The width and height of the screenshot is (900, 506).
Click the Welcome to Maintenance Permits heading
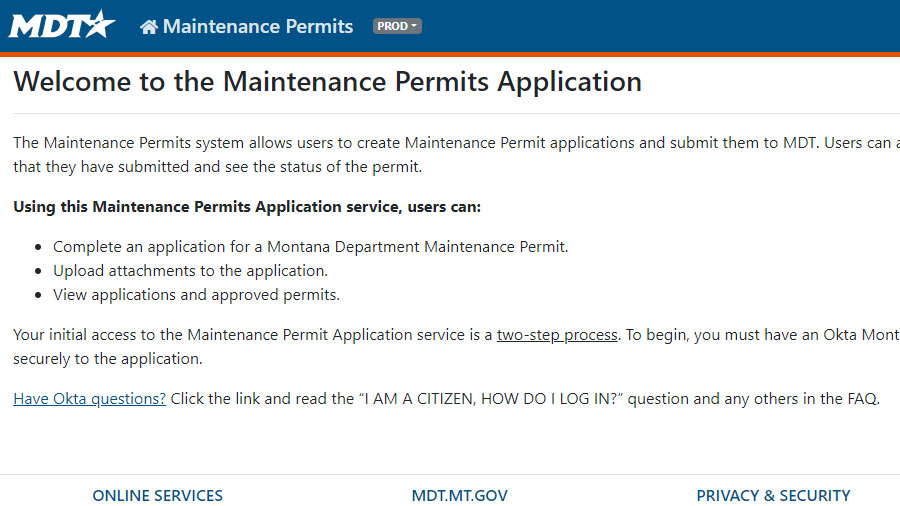[x=327, y=81]
